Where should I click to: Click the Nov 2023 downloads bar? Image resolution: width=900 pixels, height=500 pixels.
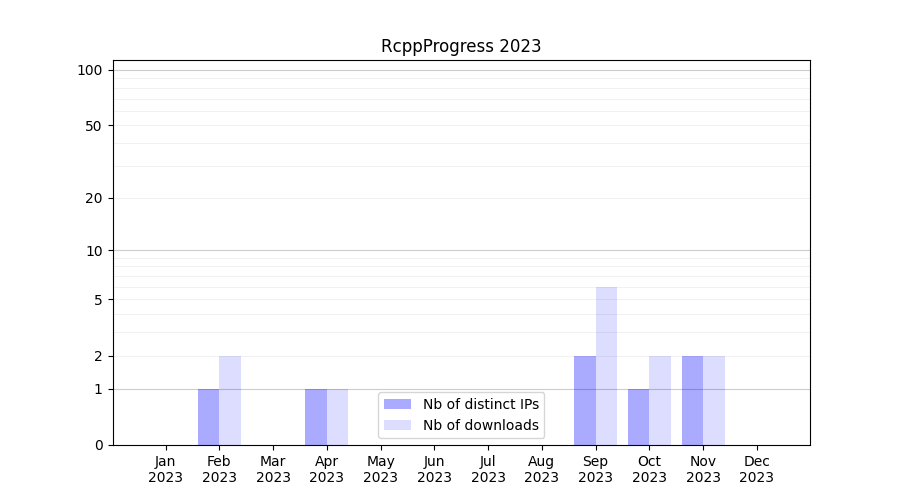[x=714, y=400]
